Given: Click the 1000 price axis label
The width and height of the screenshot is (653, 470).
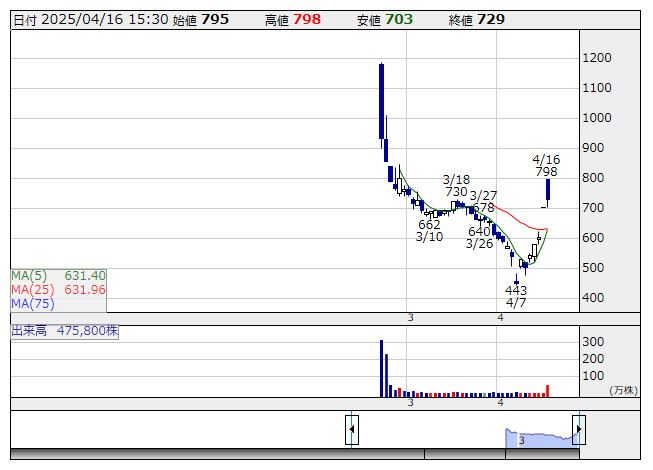Looking at the screenshot, I should point(597,118).
